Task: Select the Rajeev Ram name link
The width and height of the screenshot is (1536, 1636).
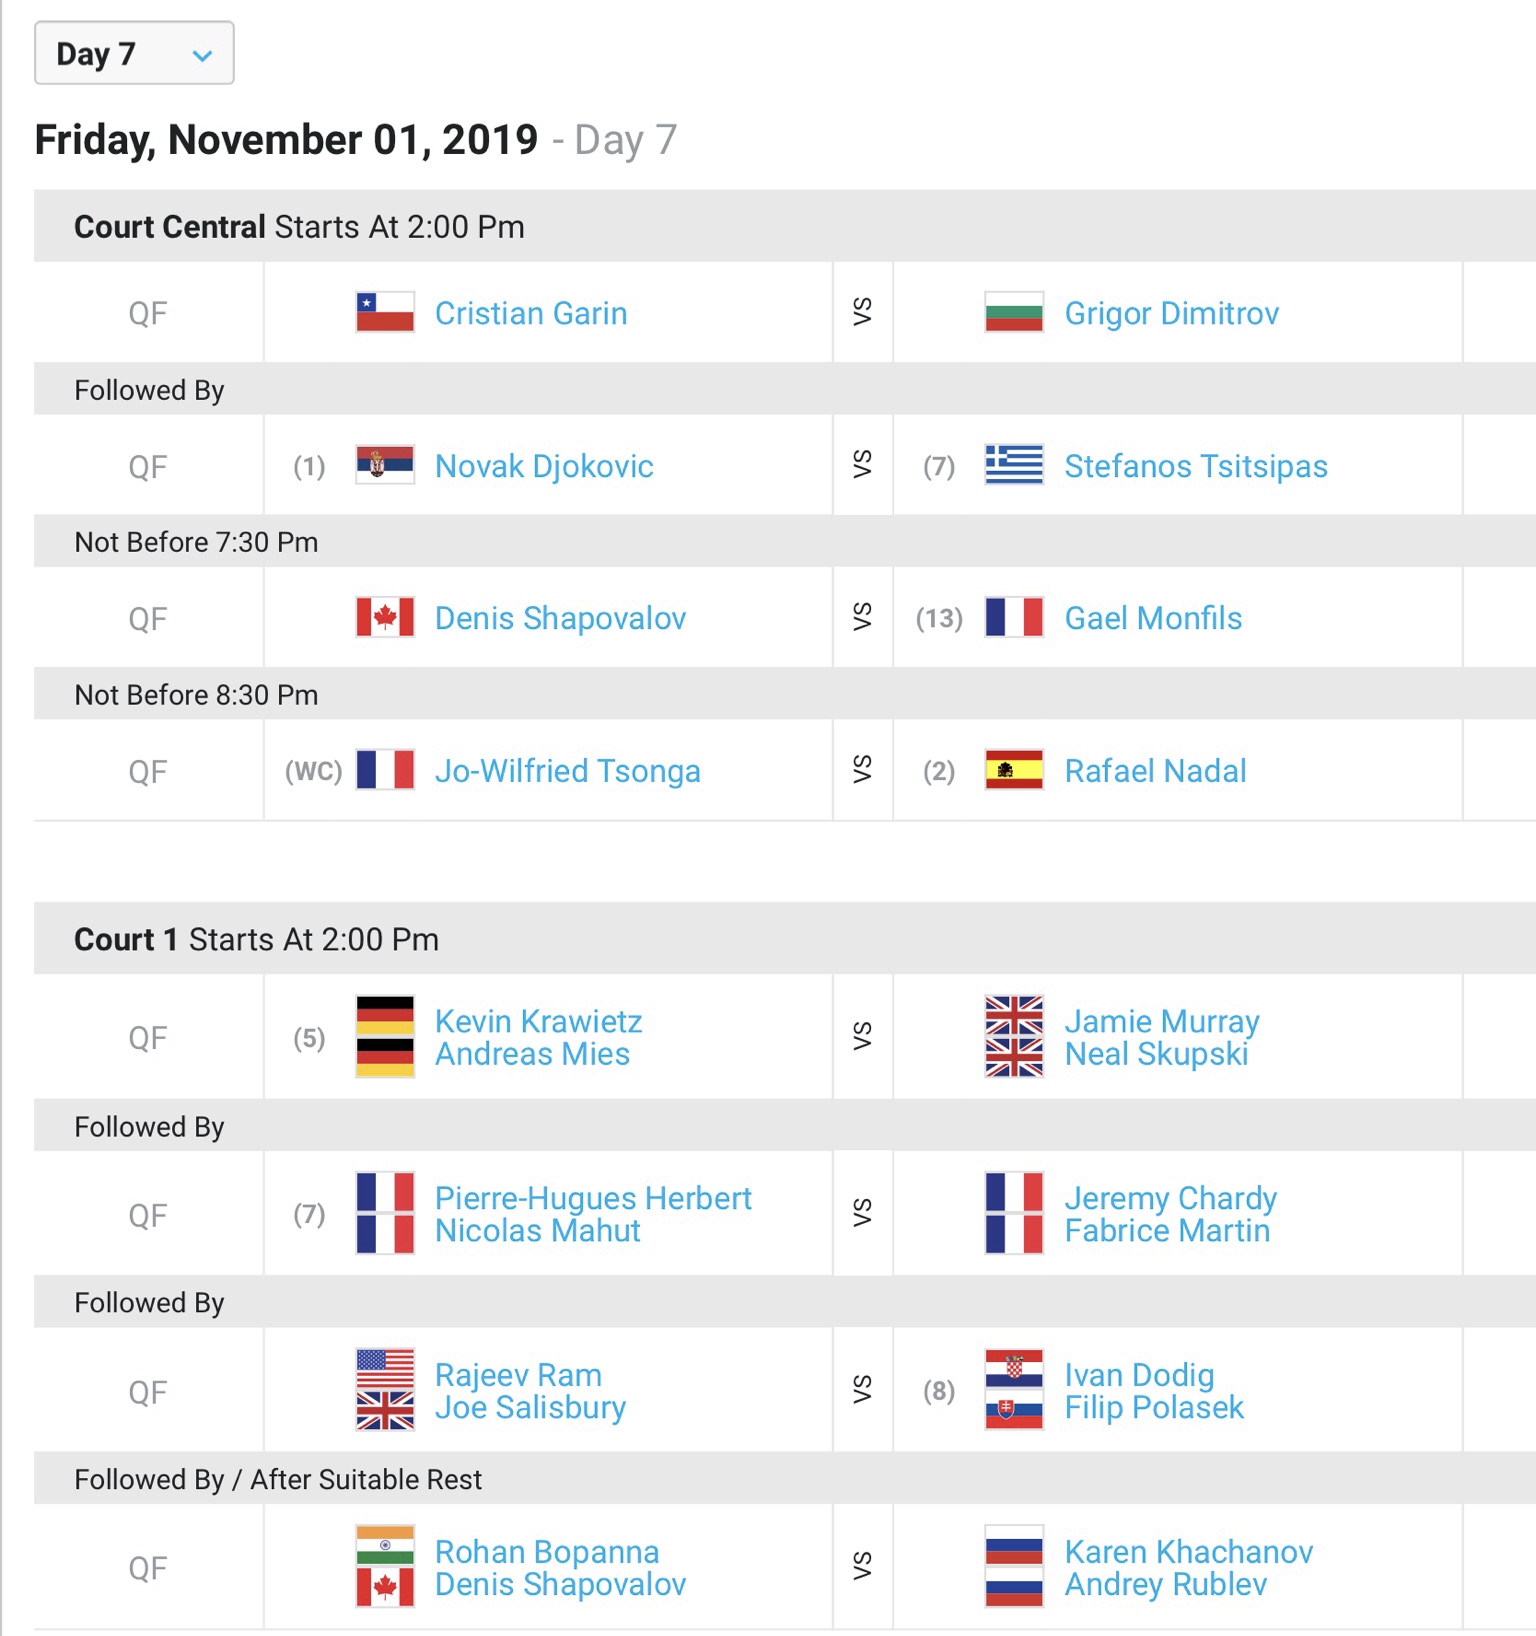Action: click(518, 1375)
